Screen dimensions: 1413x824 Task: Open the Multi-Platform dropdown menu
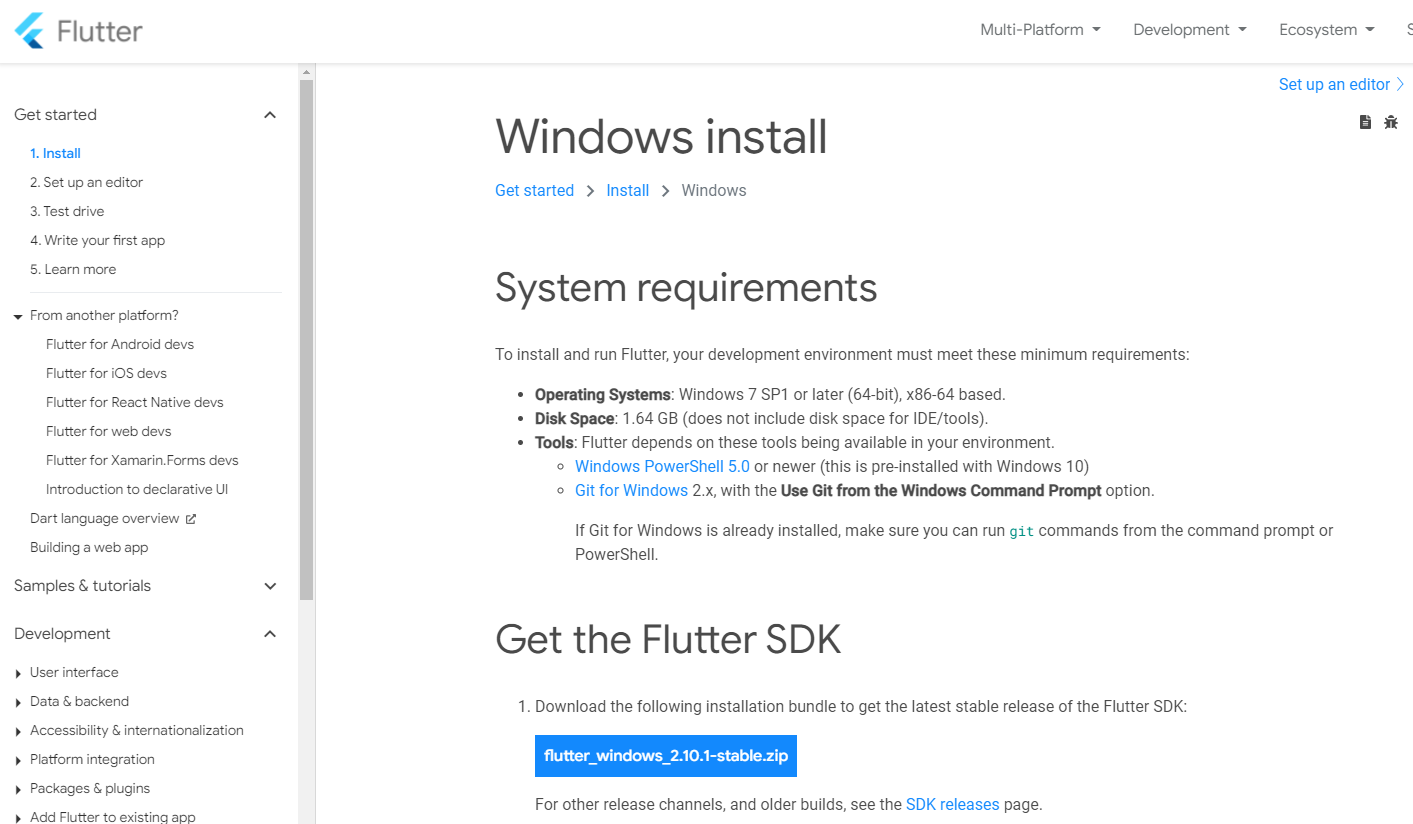(x=1040, y=30)
